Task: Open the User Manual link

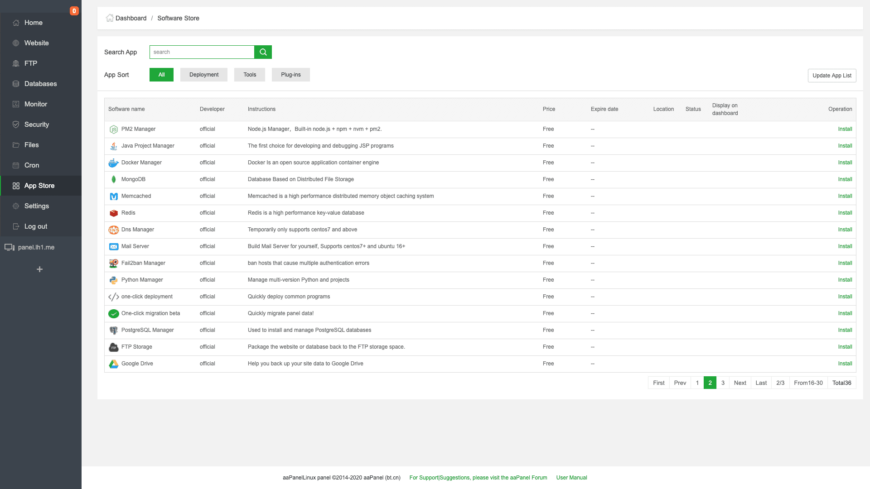Action: pyautogui.click(x=571, y=478)
